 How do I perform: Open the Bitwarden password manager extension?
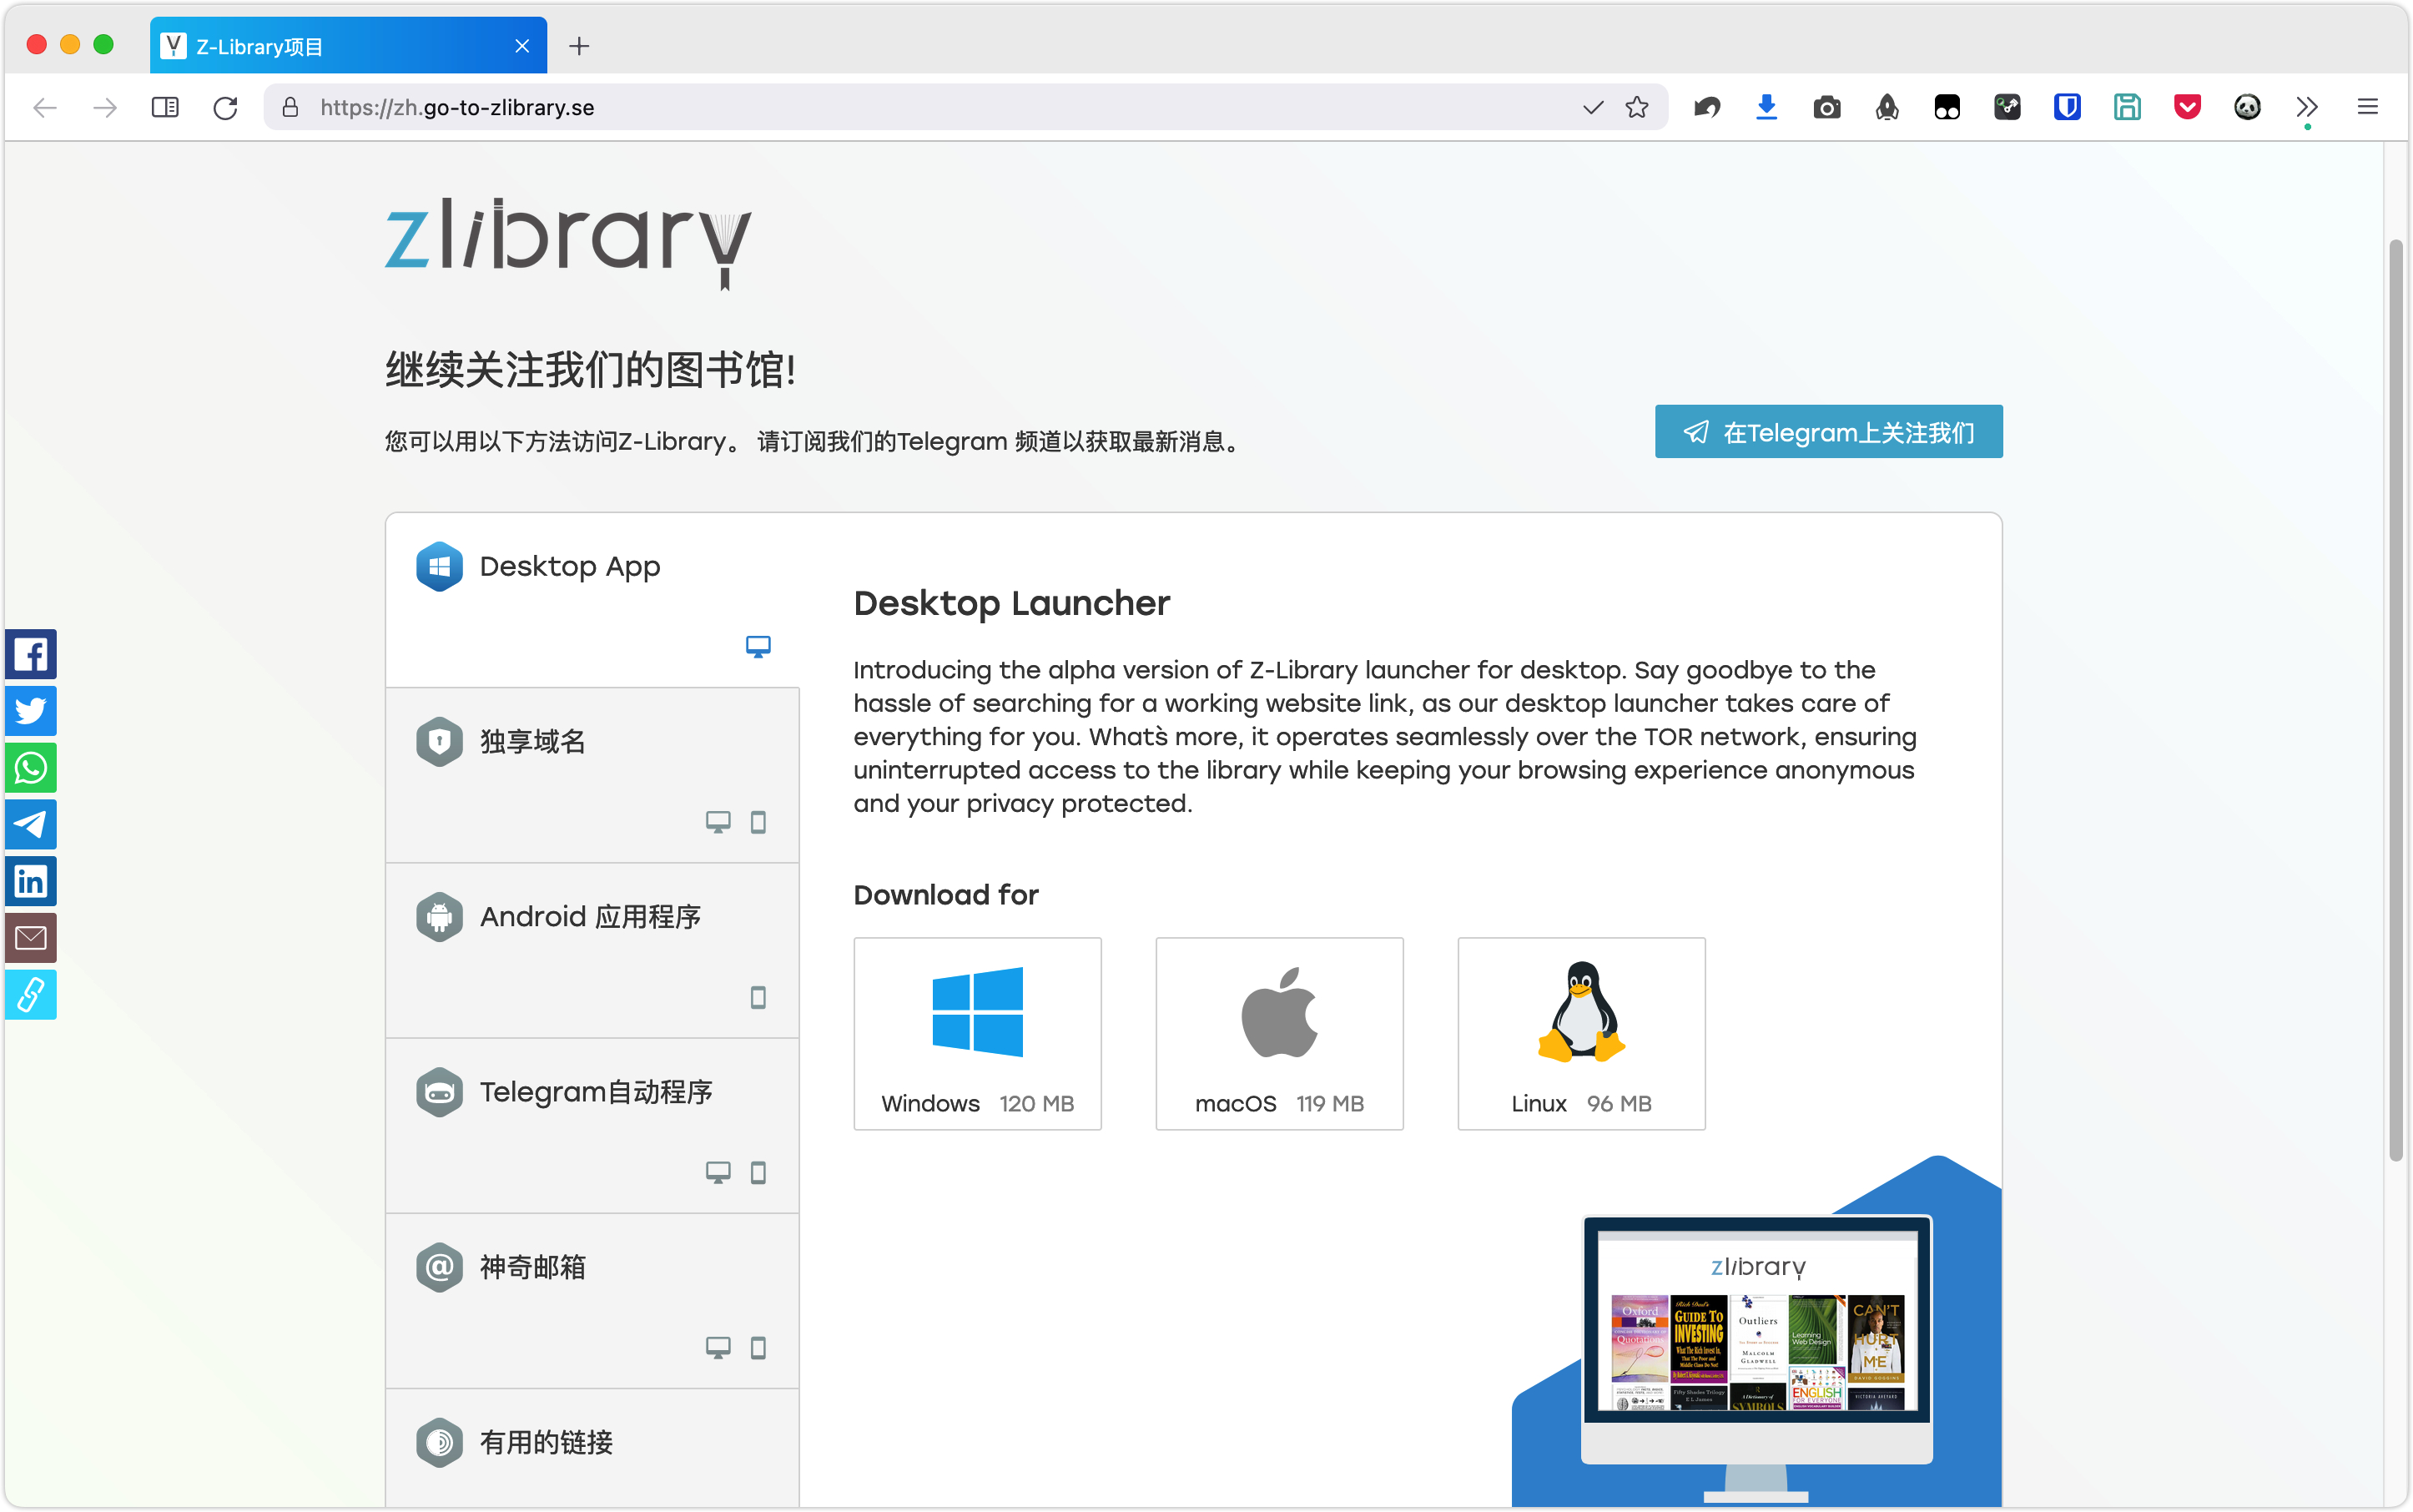tap(2067, 107)
